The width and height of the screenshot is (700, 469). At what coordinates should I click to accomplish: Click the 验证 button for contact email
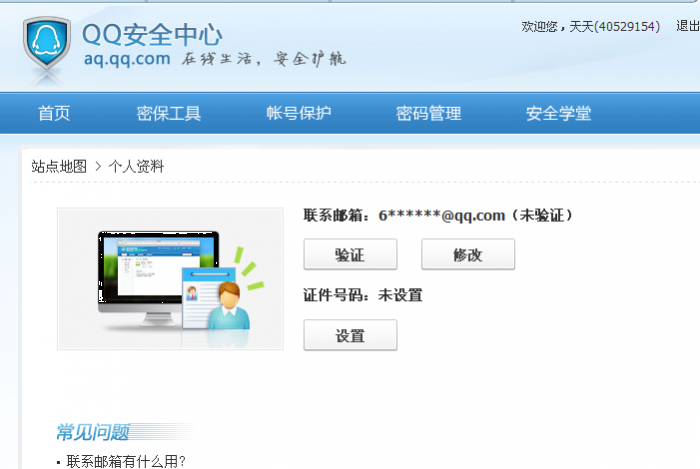pyautogui.click(x=350, y=254)
